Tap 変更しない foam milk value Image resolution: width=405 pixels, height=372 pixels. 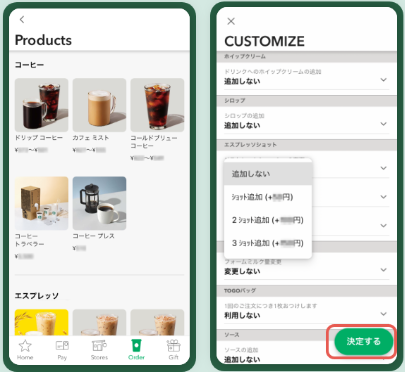click(x=242, y=271)
